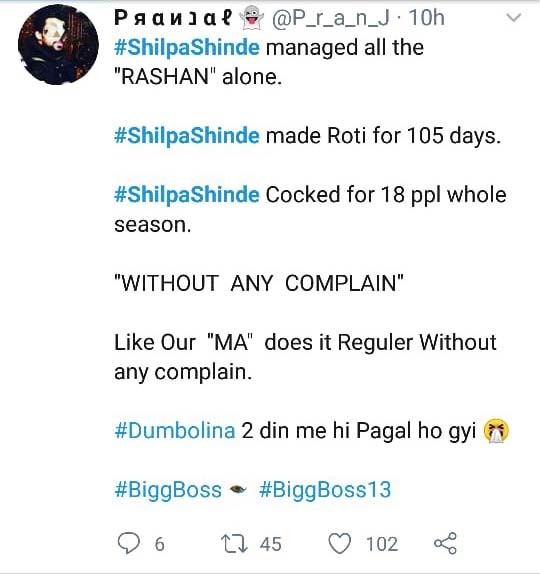Screen dimensions: 540x578
Task: Click the crying face emoji
Action: click(496, 431)
